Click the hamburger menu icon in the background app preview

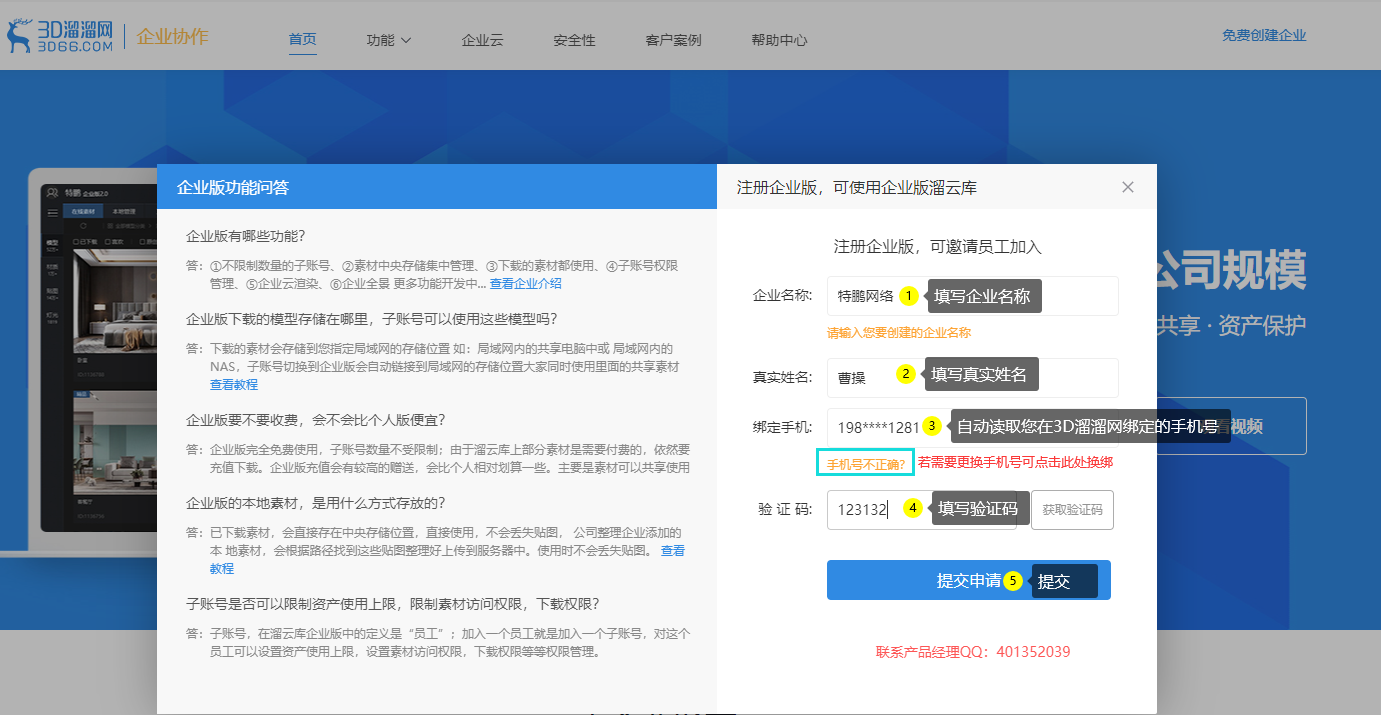tap(53, 213)
